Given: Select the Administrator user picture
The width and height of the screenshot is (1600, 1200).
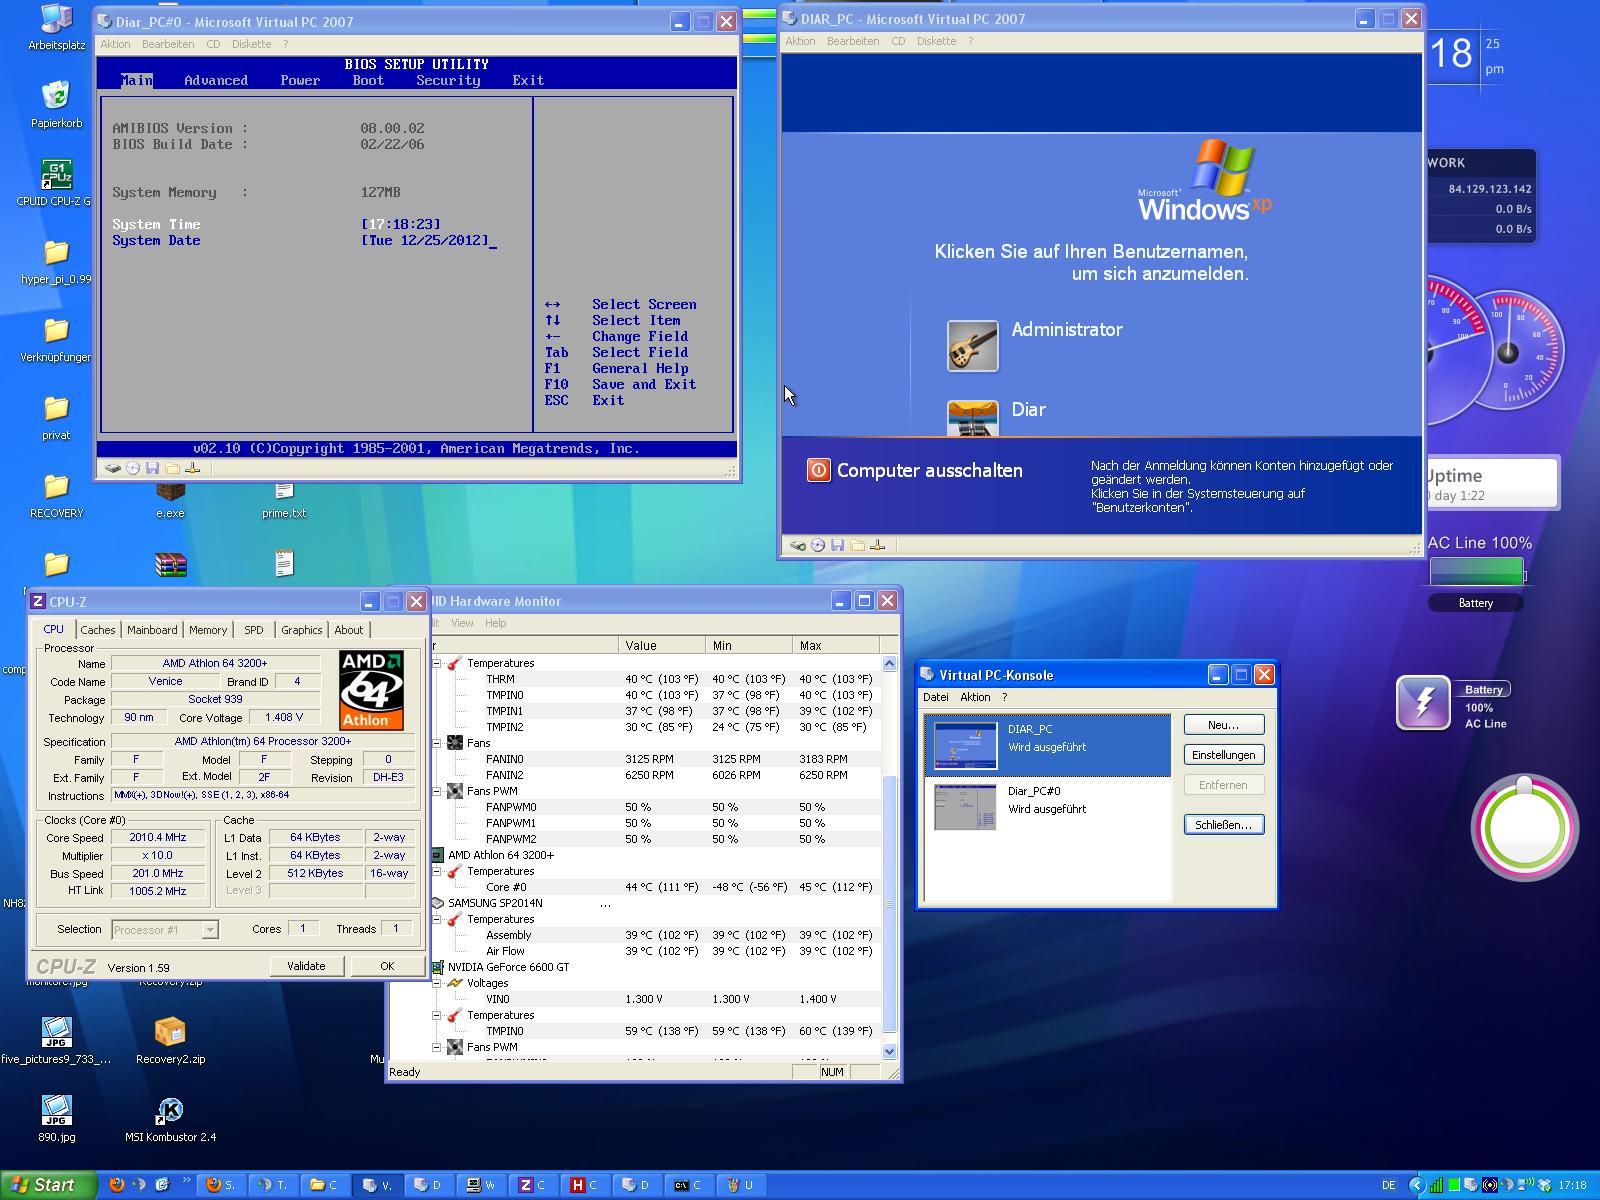Looking at the screenshot, I should click(972, 346).
